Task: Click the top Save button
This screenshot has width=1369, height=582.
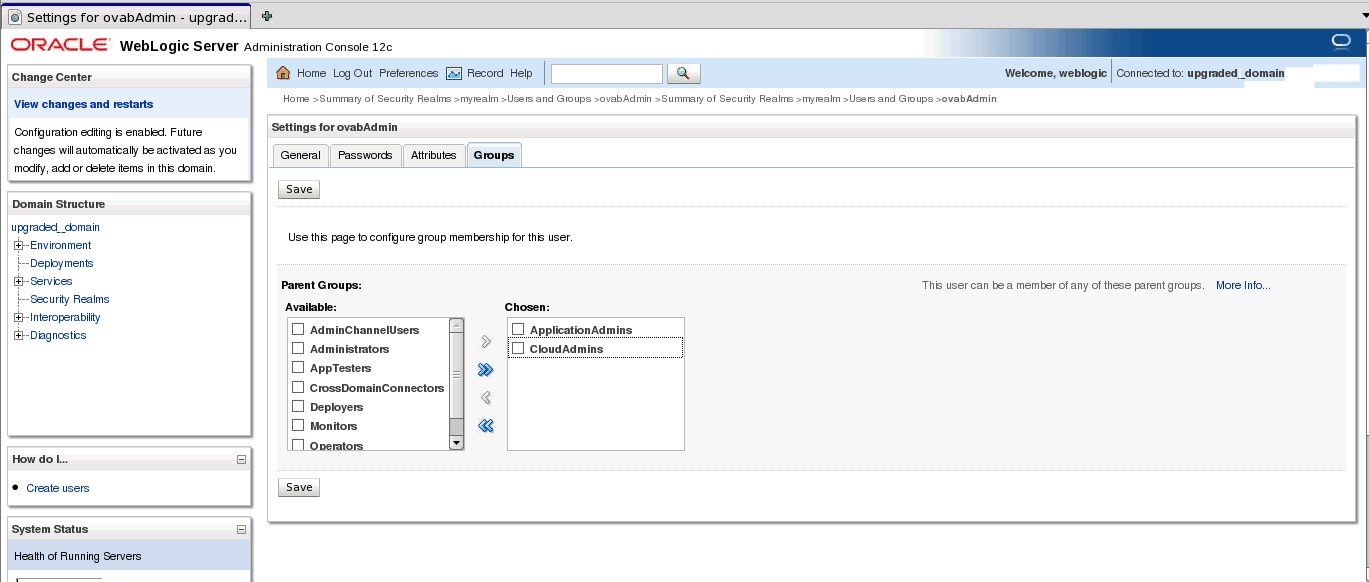Action: (299, 189)
